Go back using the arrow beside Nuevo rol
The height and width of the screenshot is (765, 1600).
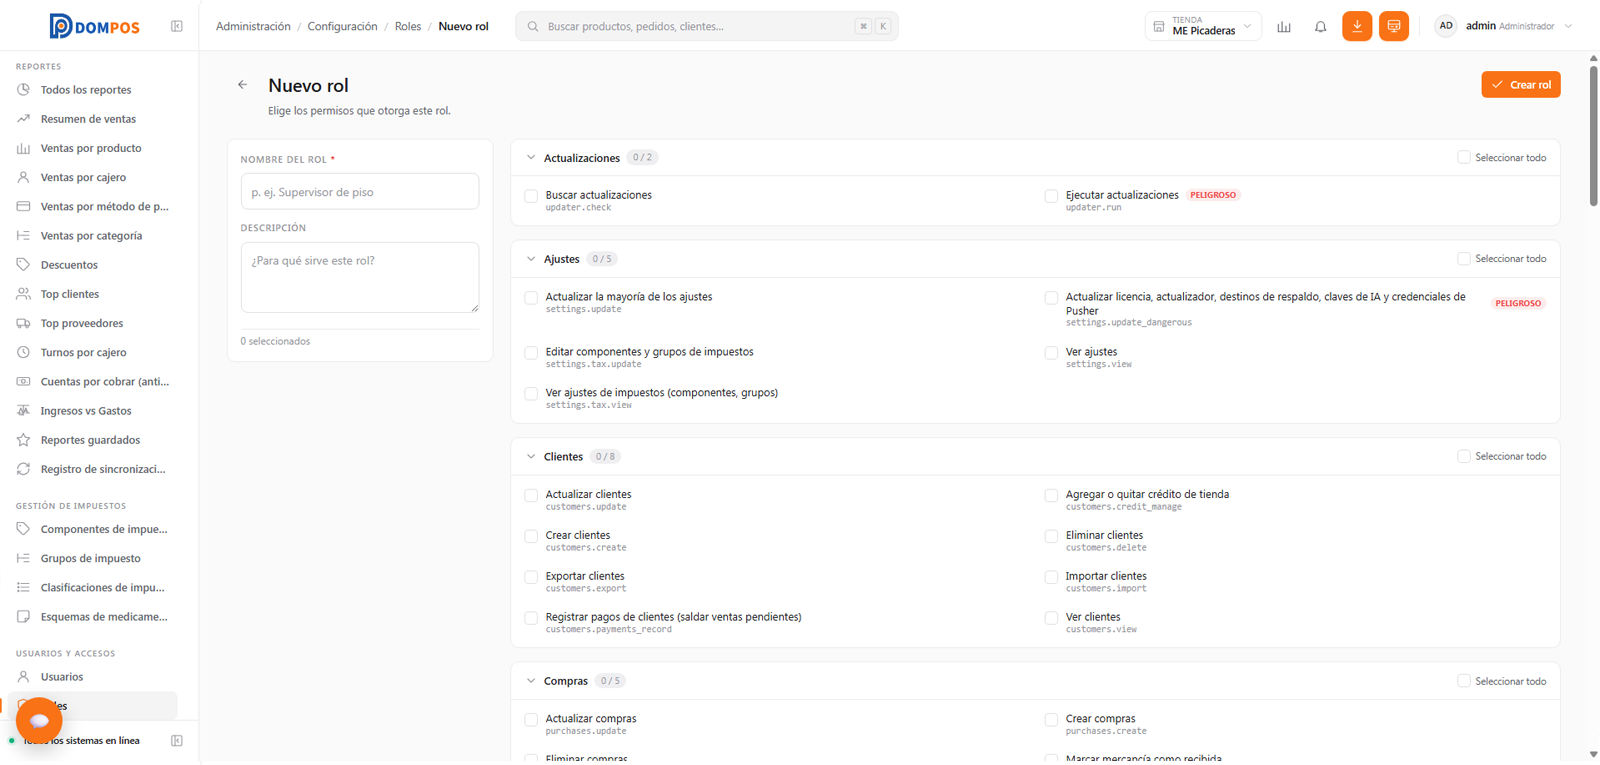(x=242, y=85)
